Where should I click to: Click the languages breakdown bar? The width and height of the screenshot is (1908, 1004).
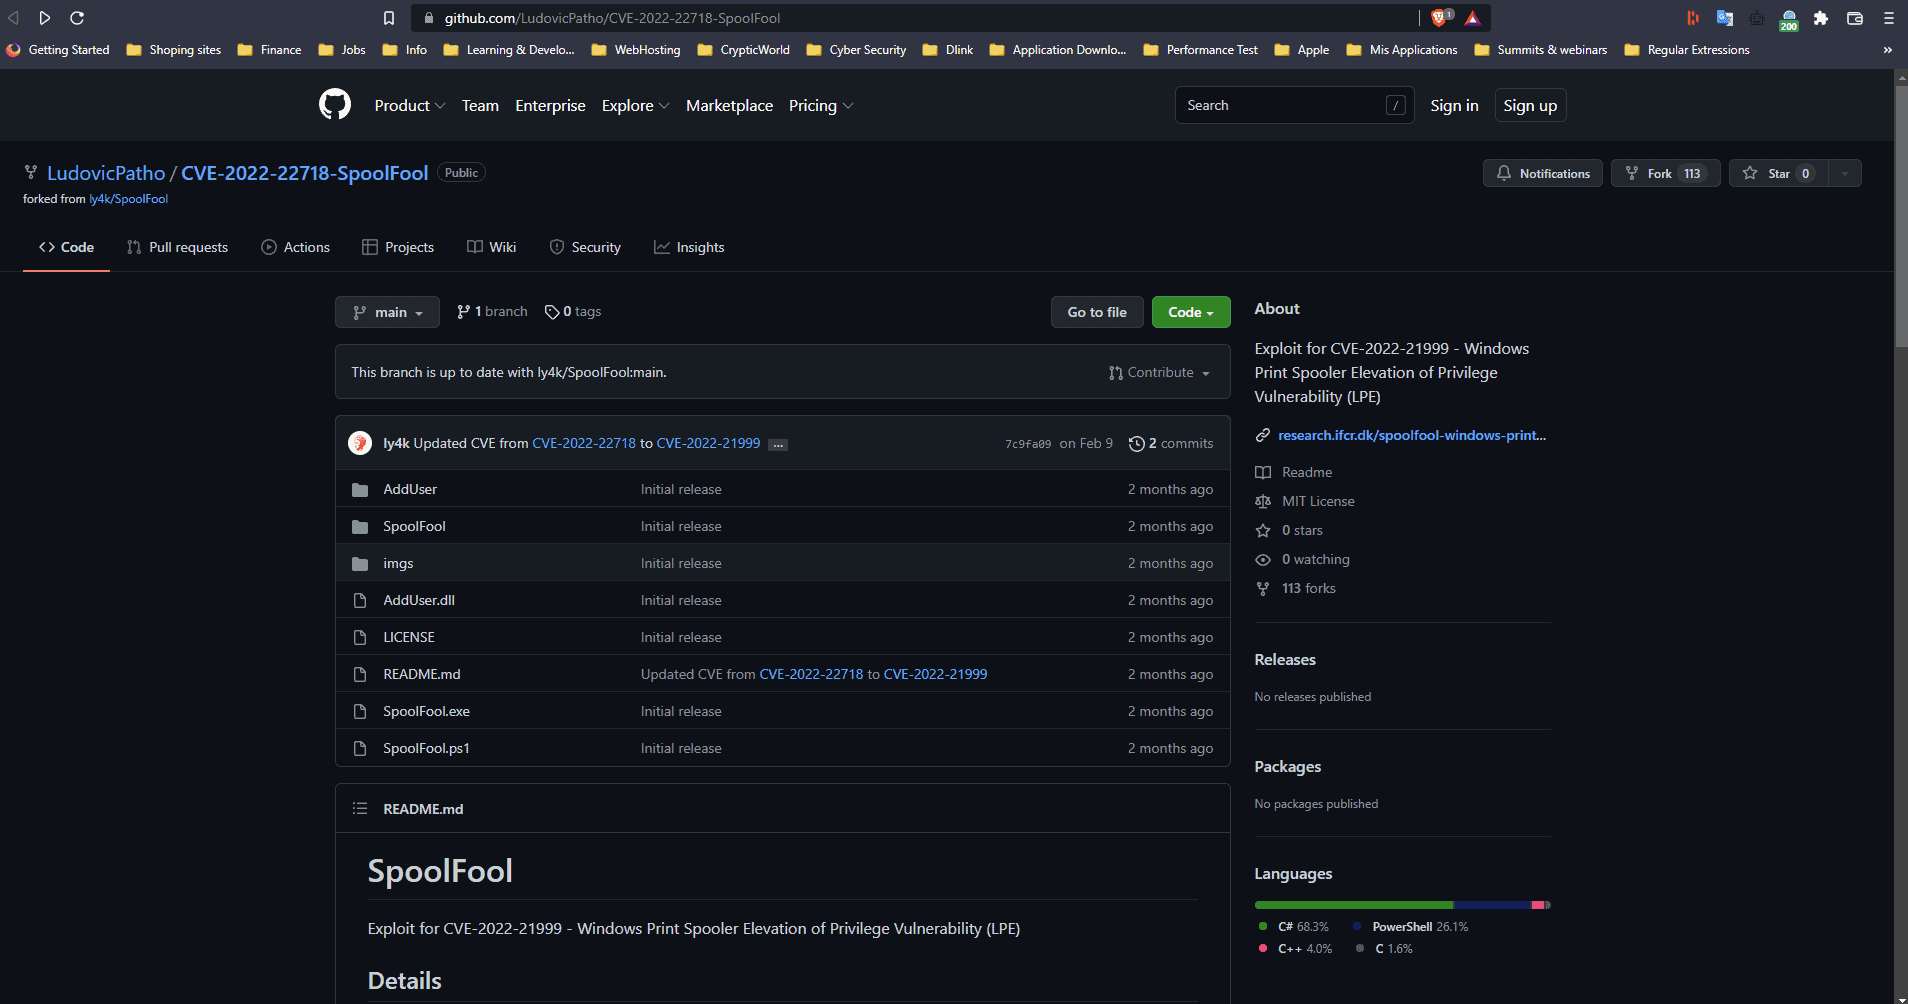[x=1402, y=905]
